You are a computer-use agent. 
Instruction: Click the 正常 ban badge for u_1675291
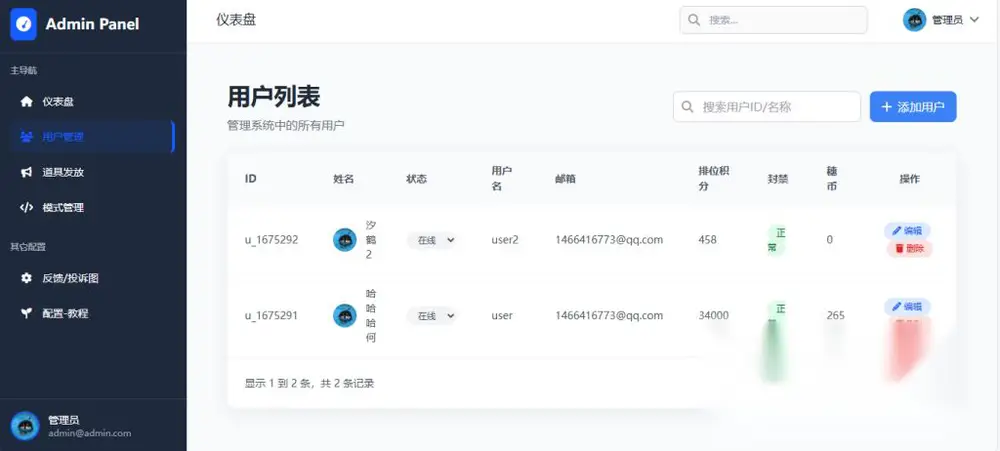click(776, 315)
